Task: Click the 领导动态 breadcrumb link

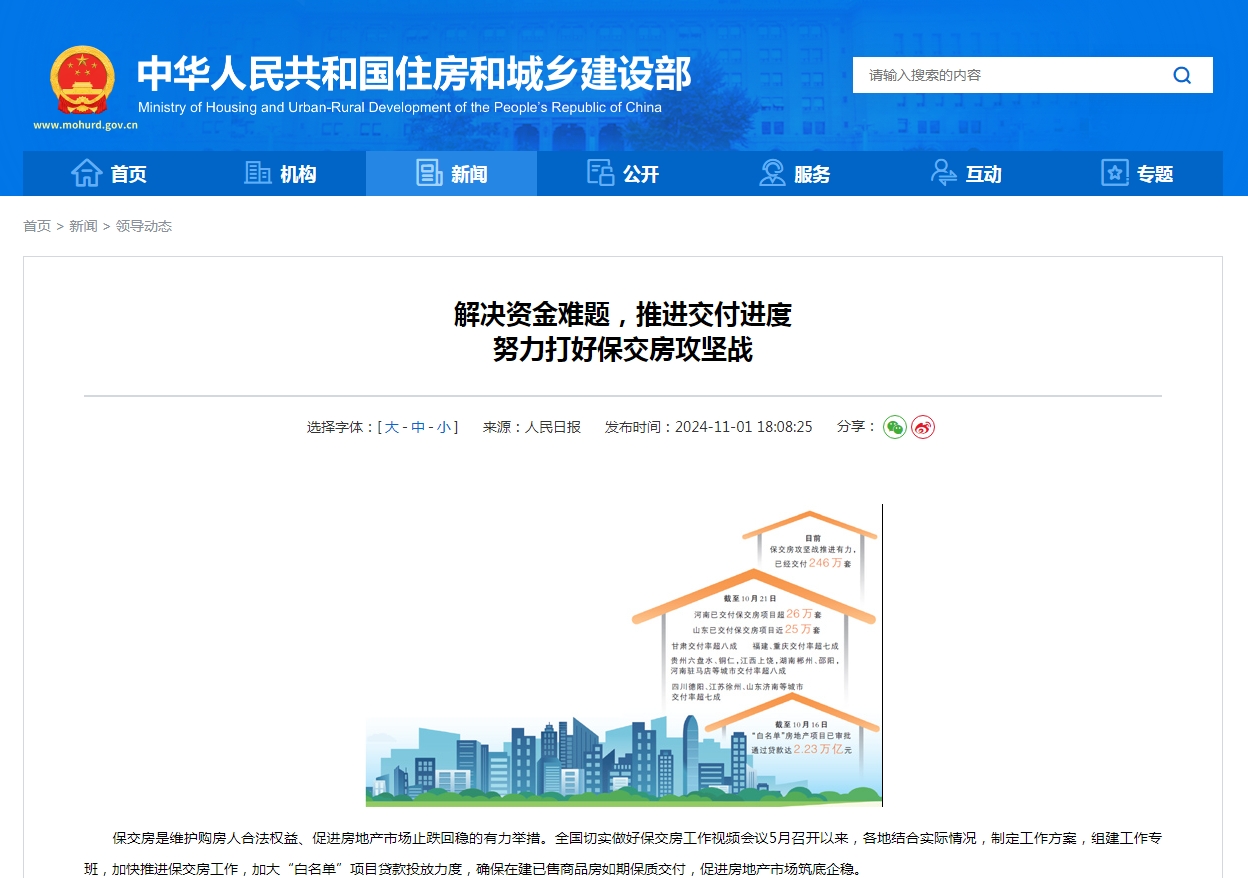Action: pos(144,226)
